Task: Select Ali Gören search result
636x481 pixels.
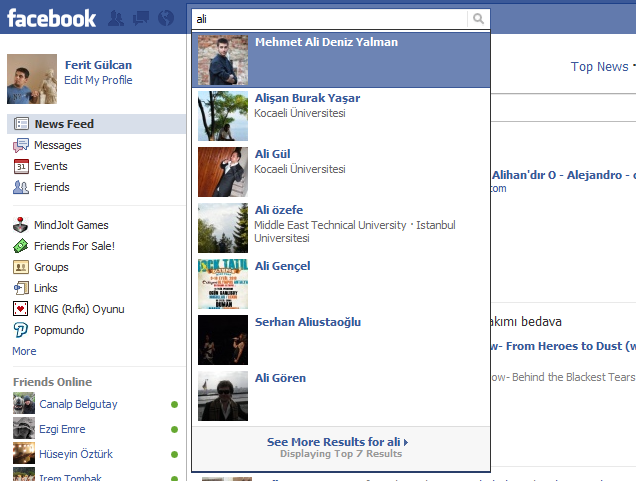Action: click(x=341, y=396)
